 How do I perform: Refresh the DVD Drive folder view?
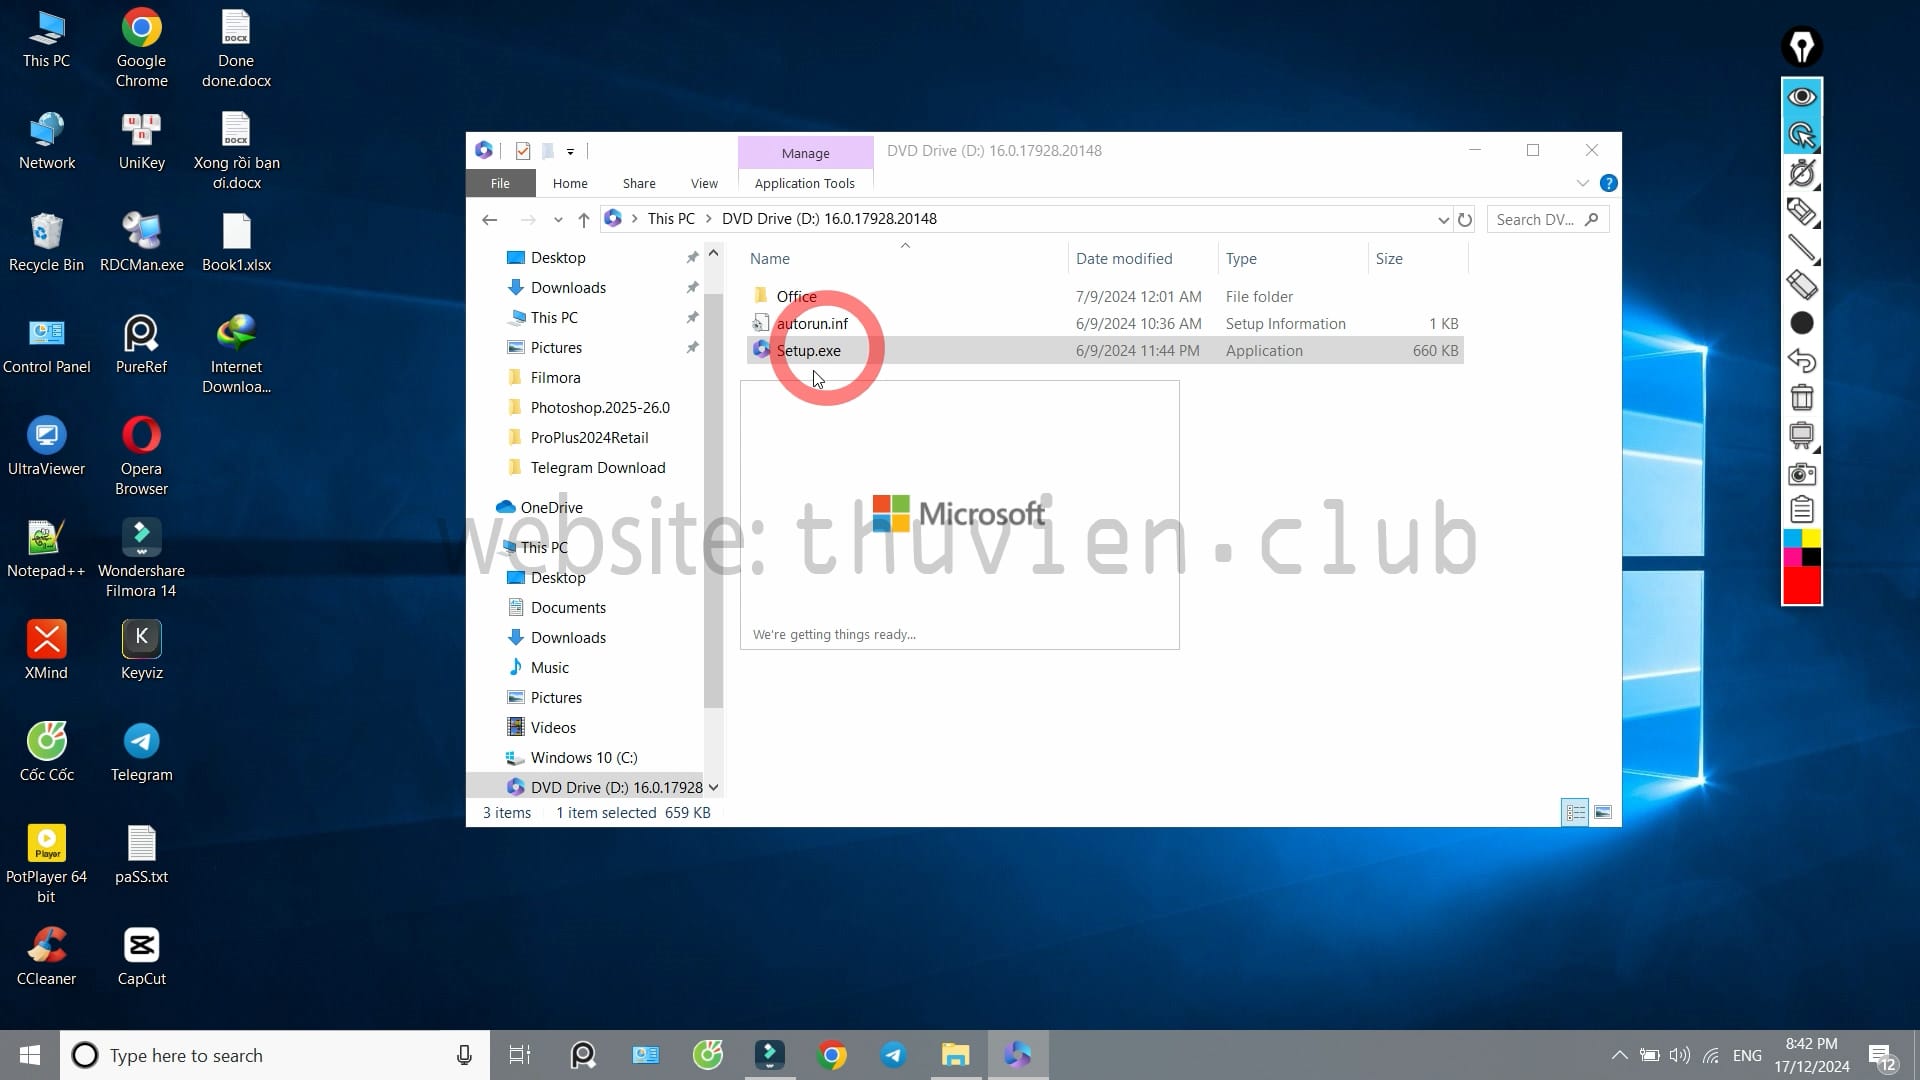(1465, 220)
